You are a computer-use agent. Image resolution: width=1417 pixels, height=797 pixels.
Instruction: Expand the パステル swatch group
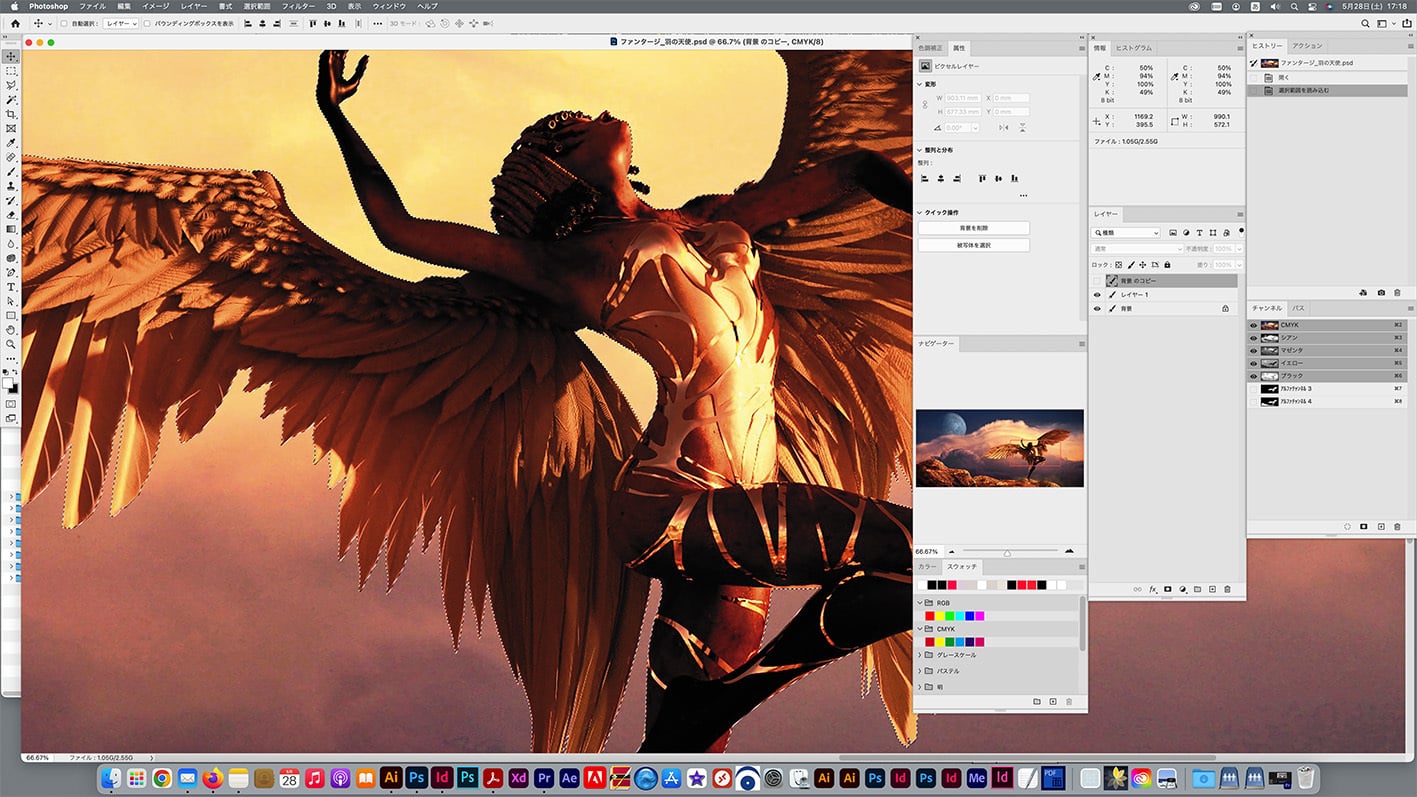(920, 671)
